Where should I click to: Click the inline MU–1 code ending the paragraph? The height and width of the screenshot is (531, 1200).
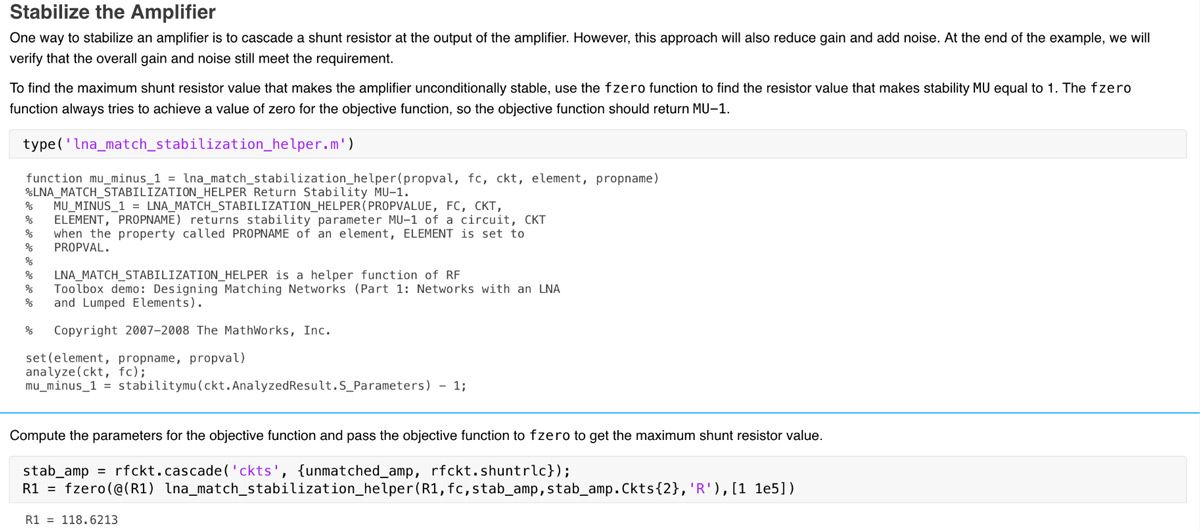pyautogui.click(x=710, y=108)
